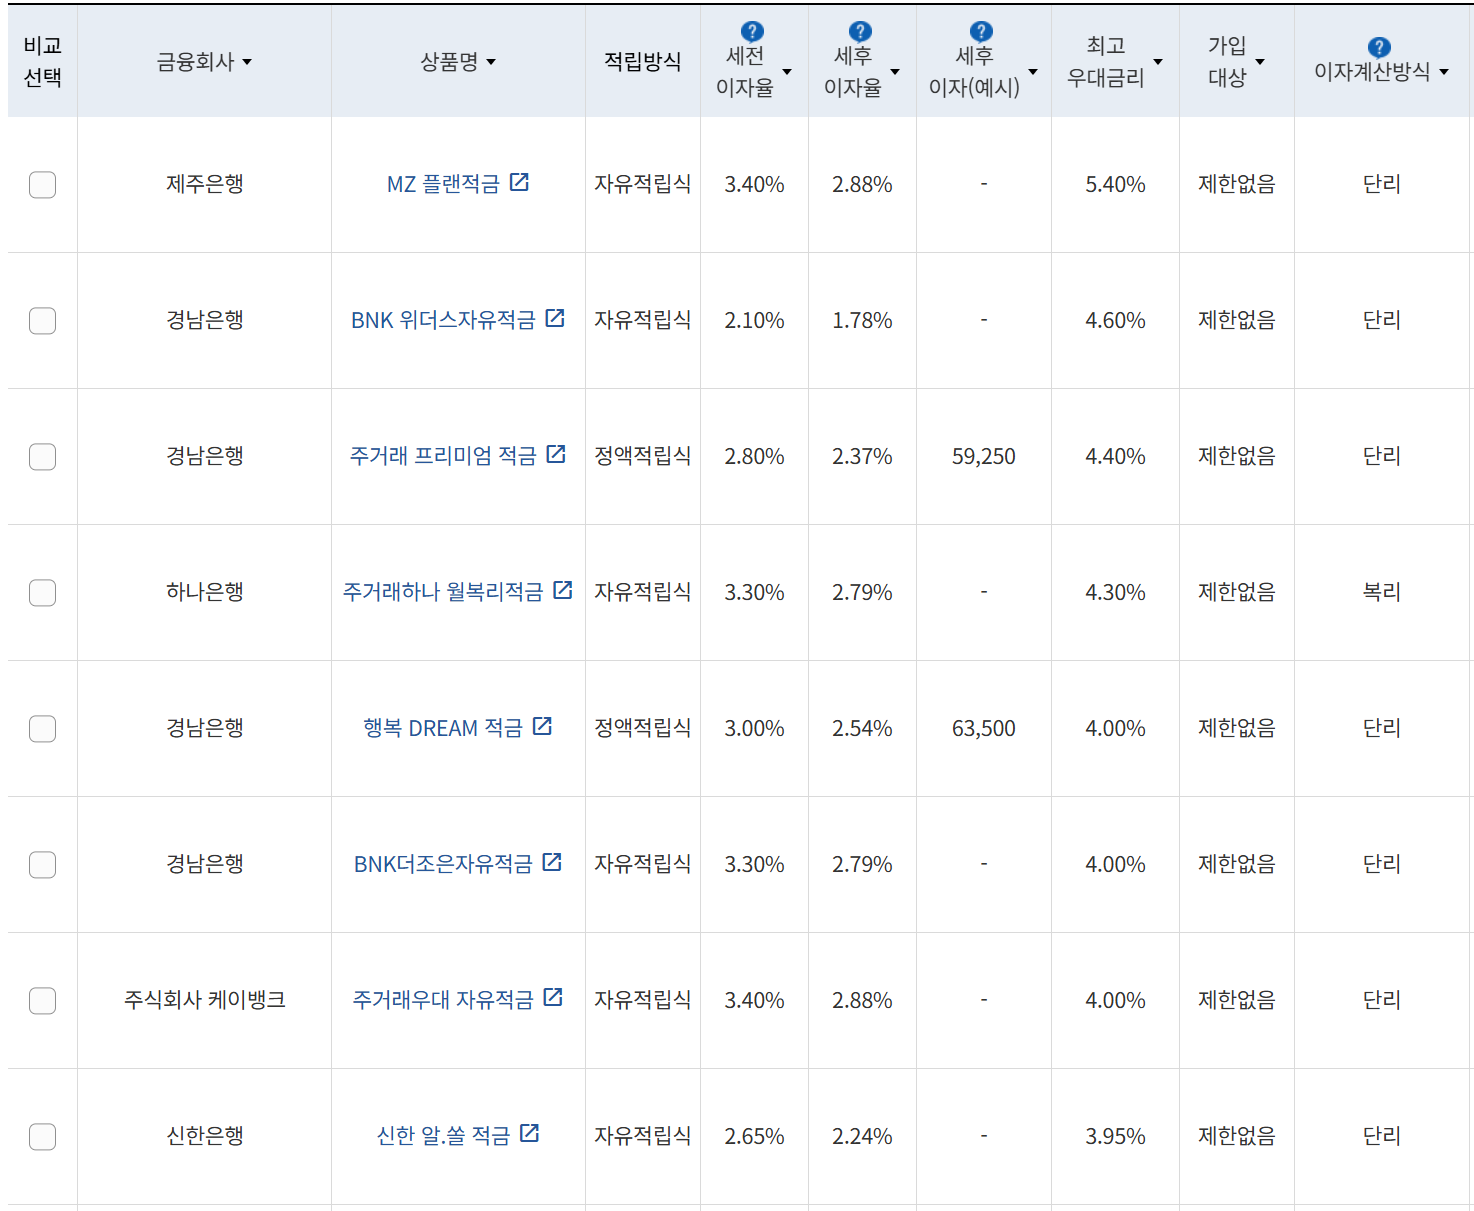Enable comparison checkbox for 주거래우대 자유적금

click(42, 1001)
